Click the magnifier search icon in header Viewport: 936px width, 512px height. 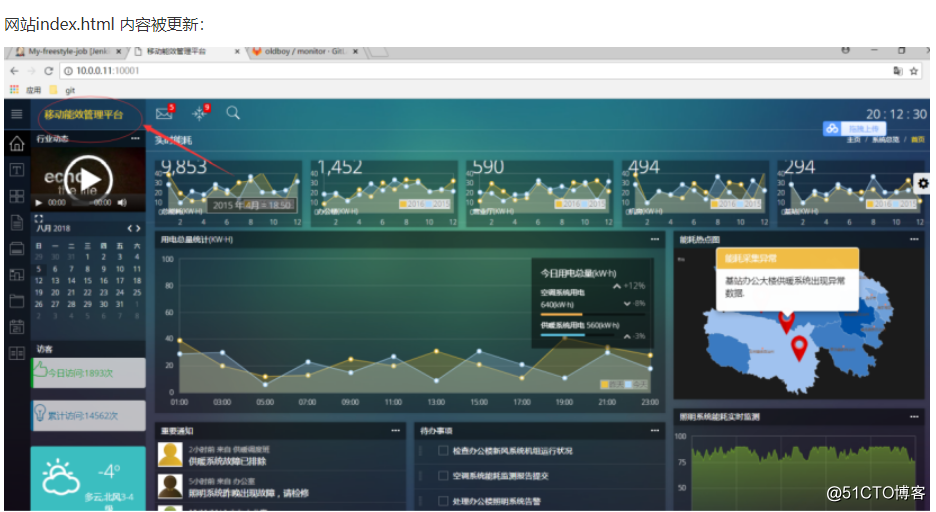click(x=233, y=113)
